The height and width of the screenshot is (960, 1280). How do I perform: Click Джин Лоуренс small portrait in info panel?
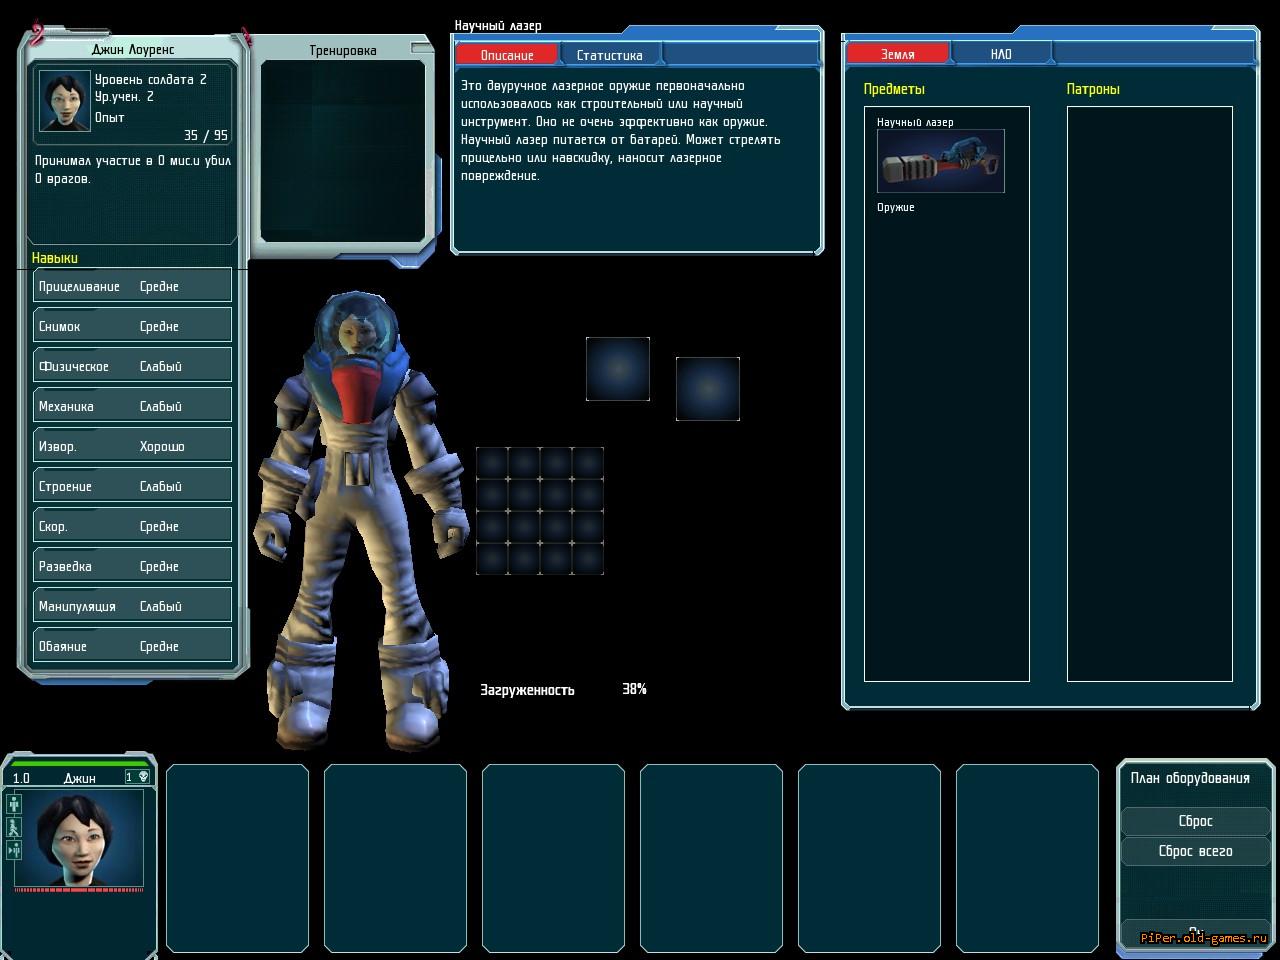point(65,100)
